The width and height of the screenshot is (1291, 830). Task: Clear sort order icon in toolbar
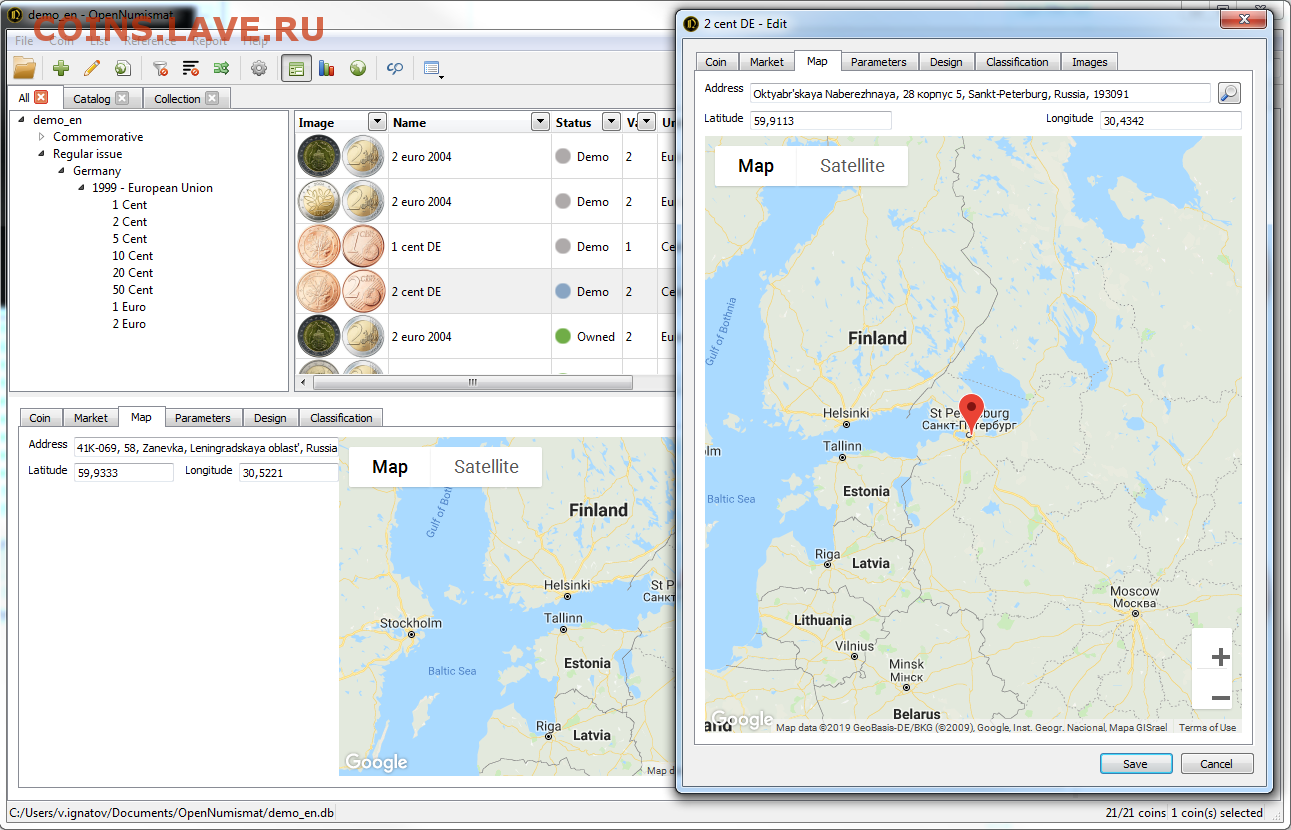coord(190,68)
